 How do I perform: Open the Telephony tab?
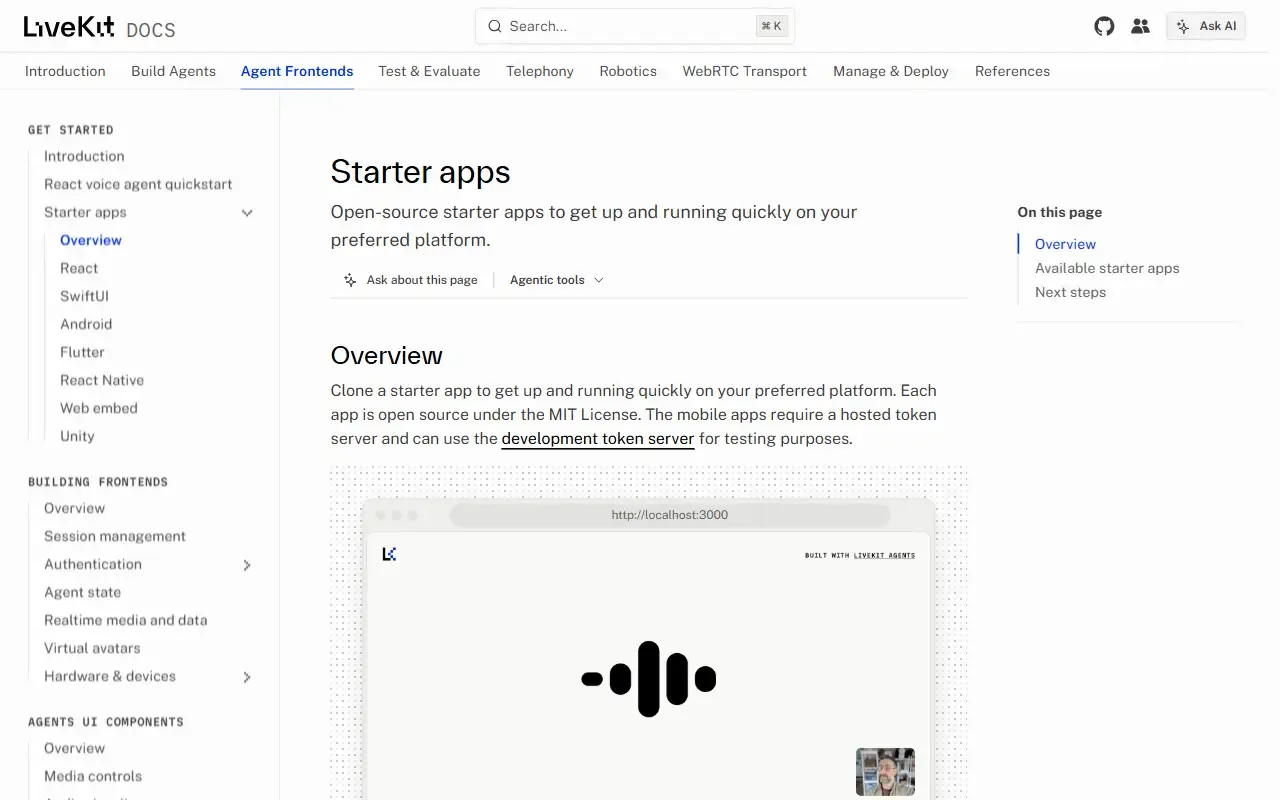tap(540, 71)
